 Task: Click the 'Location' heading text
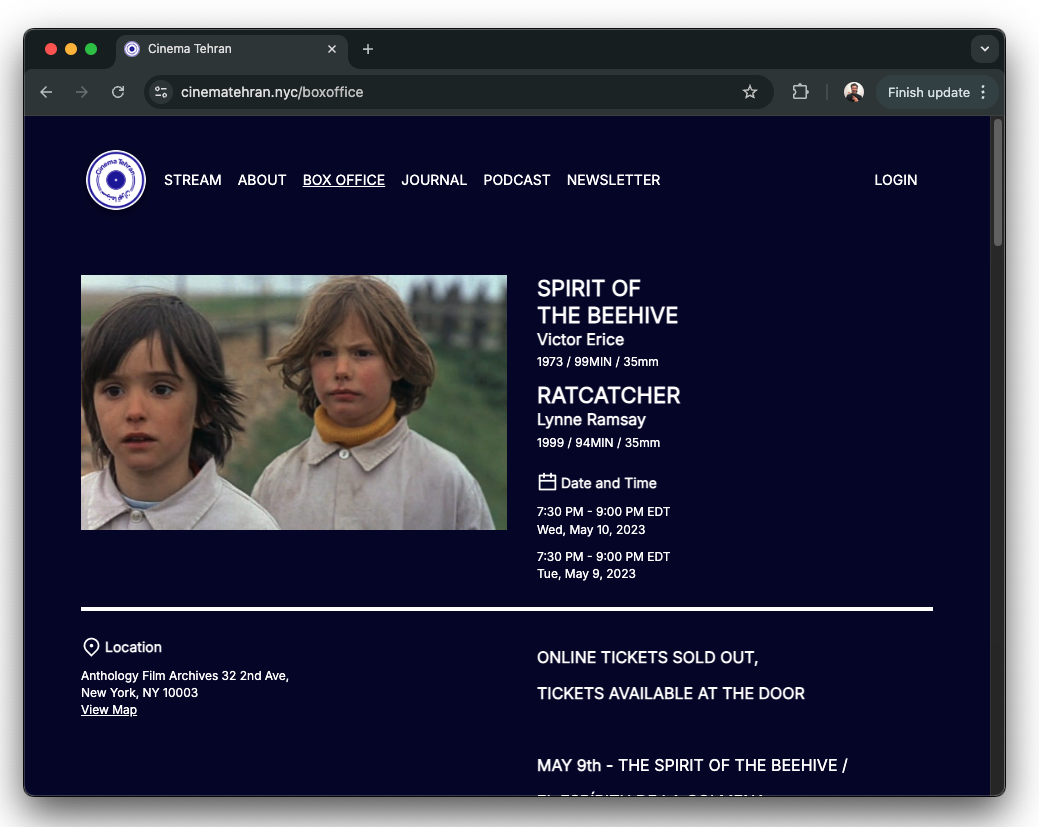coord(133,647)
